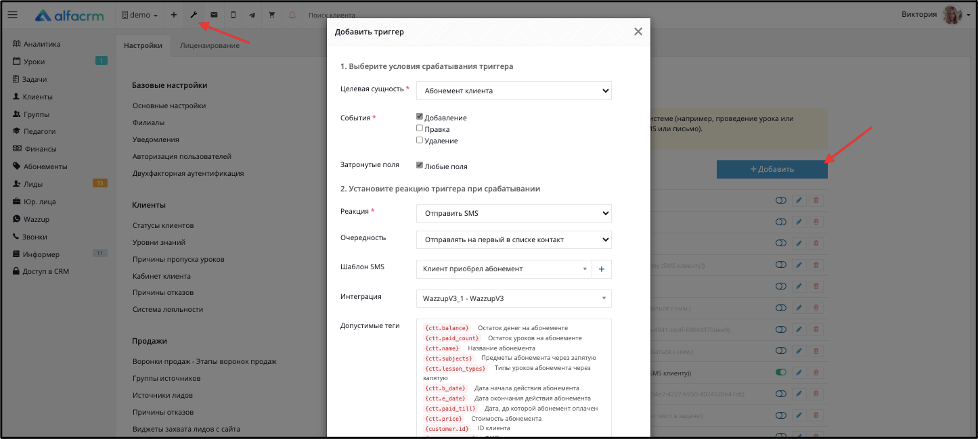Switch to the Настройки tab
This screenshot has height=439, width=979.
click(143, 46)
